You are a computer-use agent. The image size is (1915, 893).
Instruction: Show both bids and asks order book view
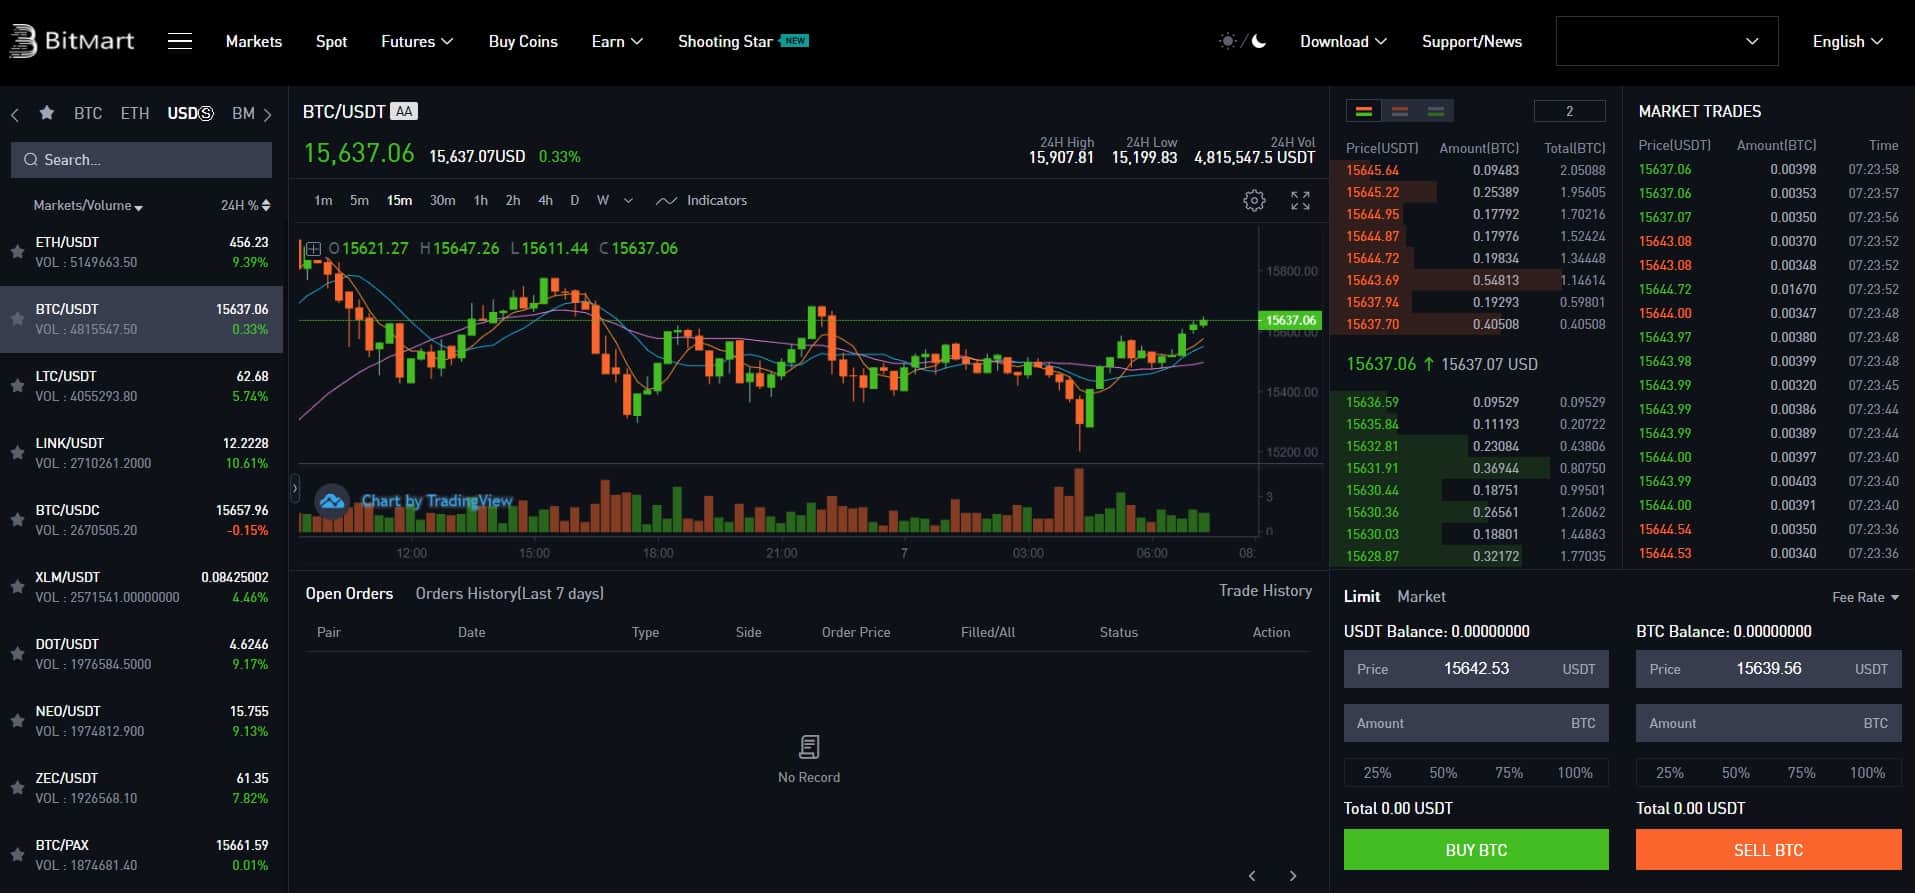point(1363,111)
